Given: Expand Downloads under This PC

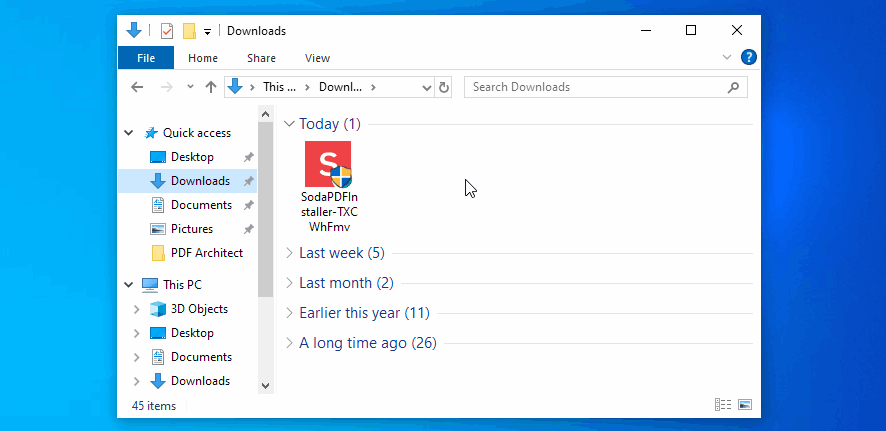Looking at the screenshot, I should pos(136,381).
